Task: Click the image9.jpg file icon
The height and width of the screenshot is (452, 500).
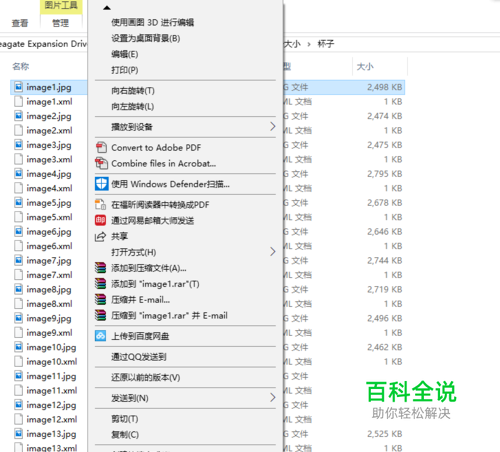Action: click(x=19, y=318)
